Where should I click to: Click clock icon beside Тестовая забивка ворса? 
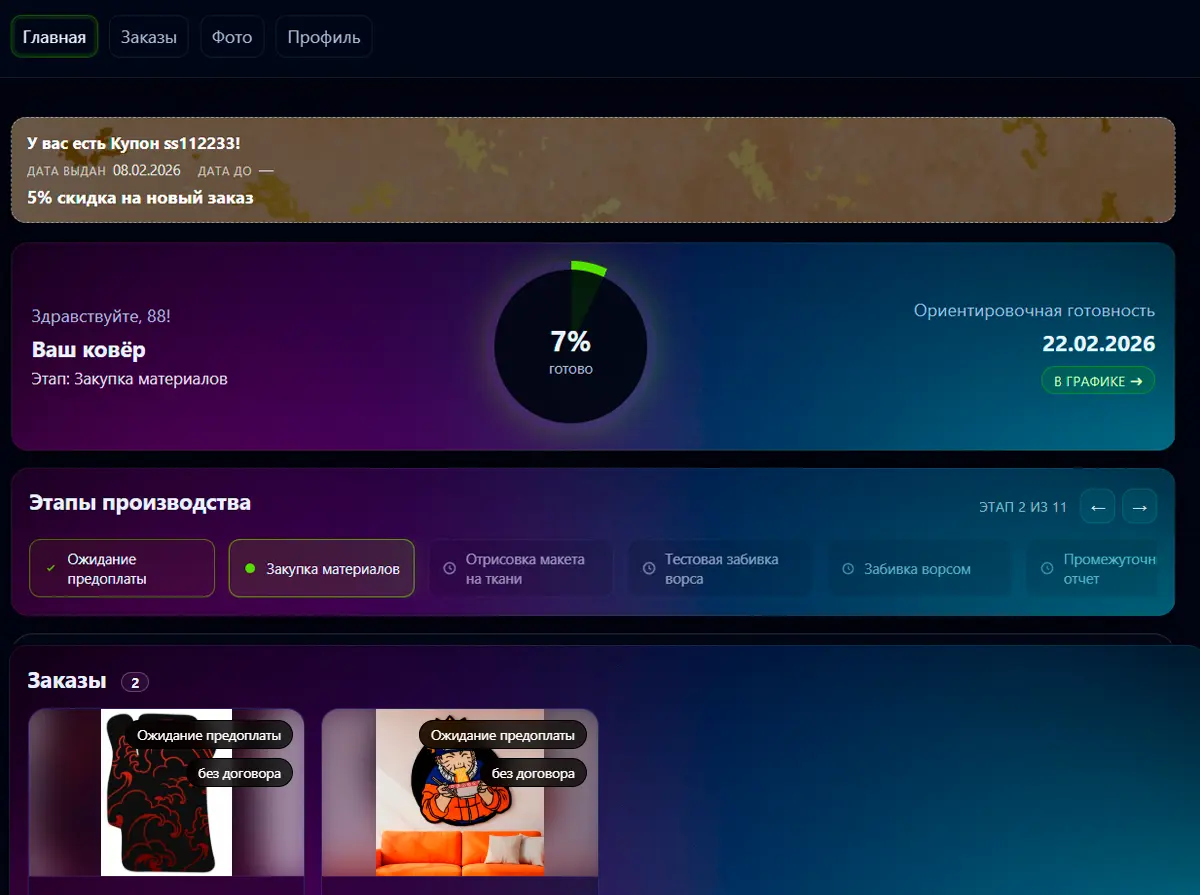[649, 569]
